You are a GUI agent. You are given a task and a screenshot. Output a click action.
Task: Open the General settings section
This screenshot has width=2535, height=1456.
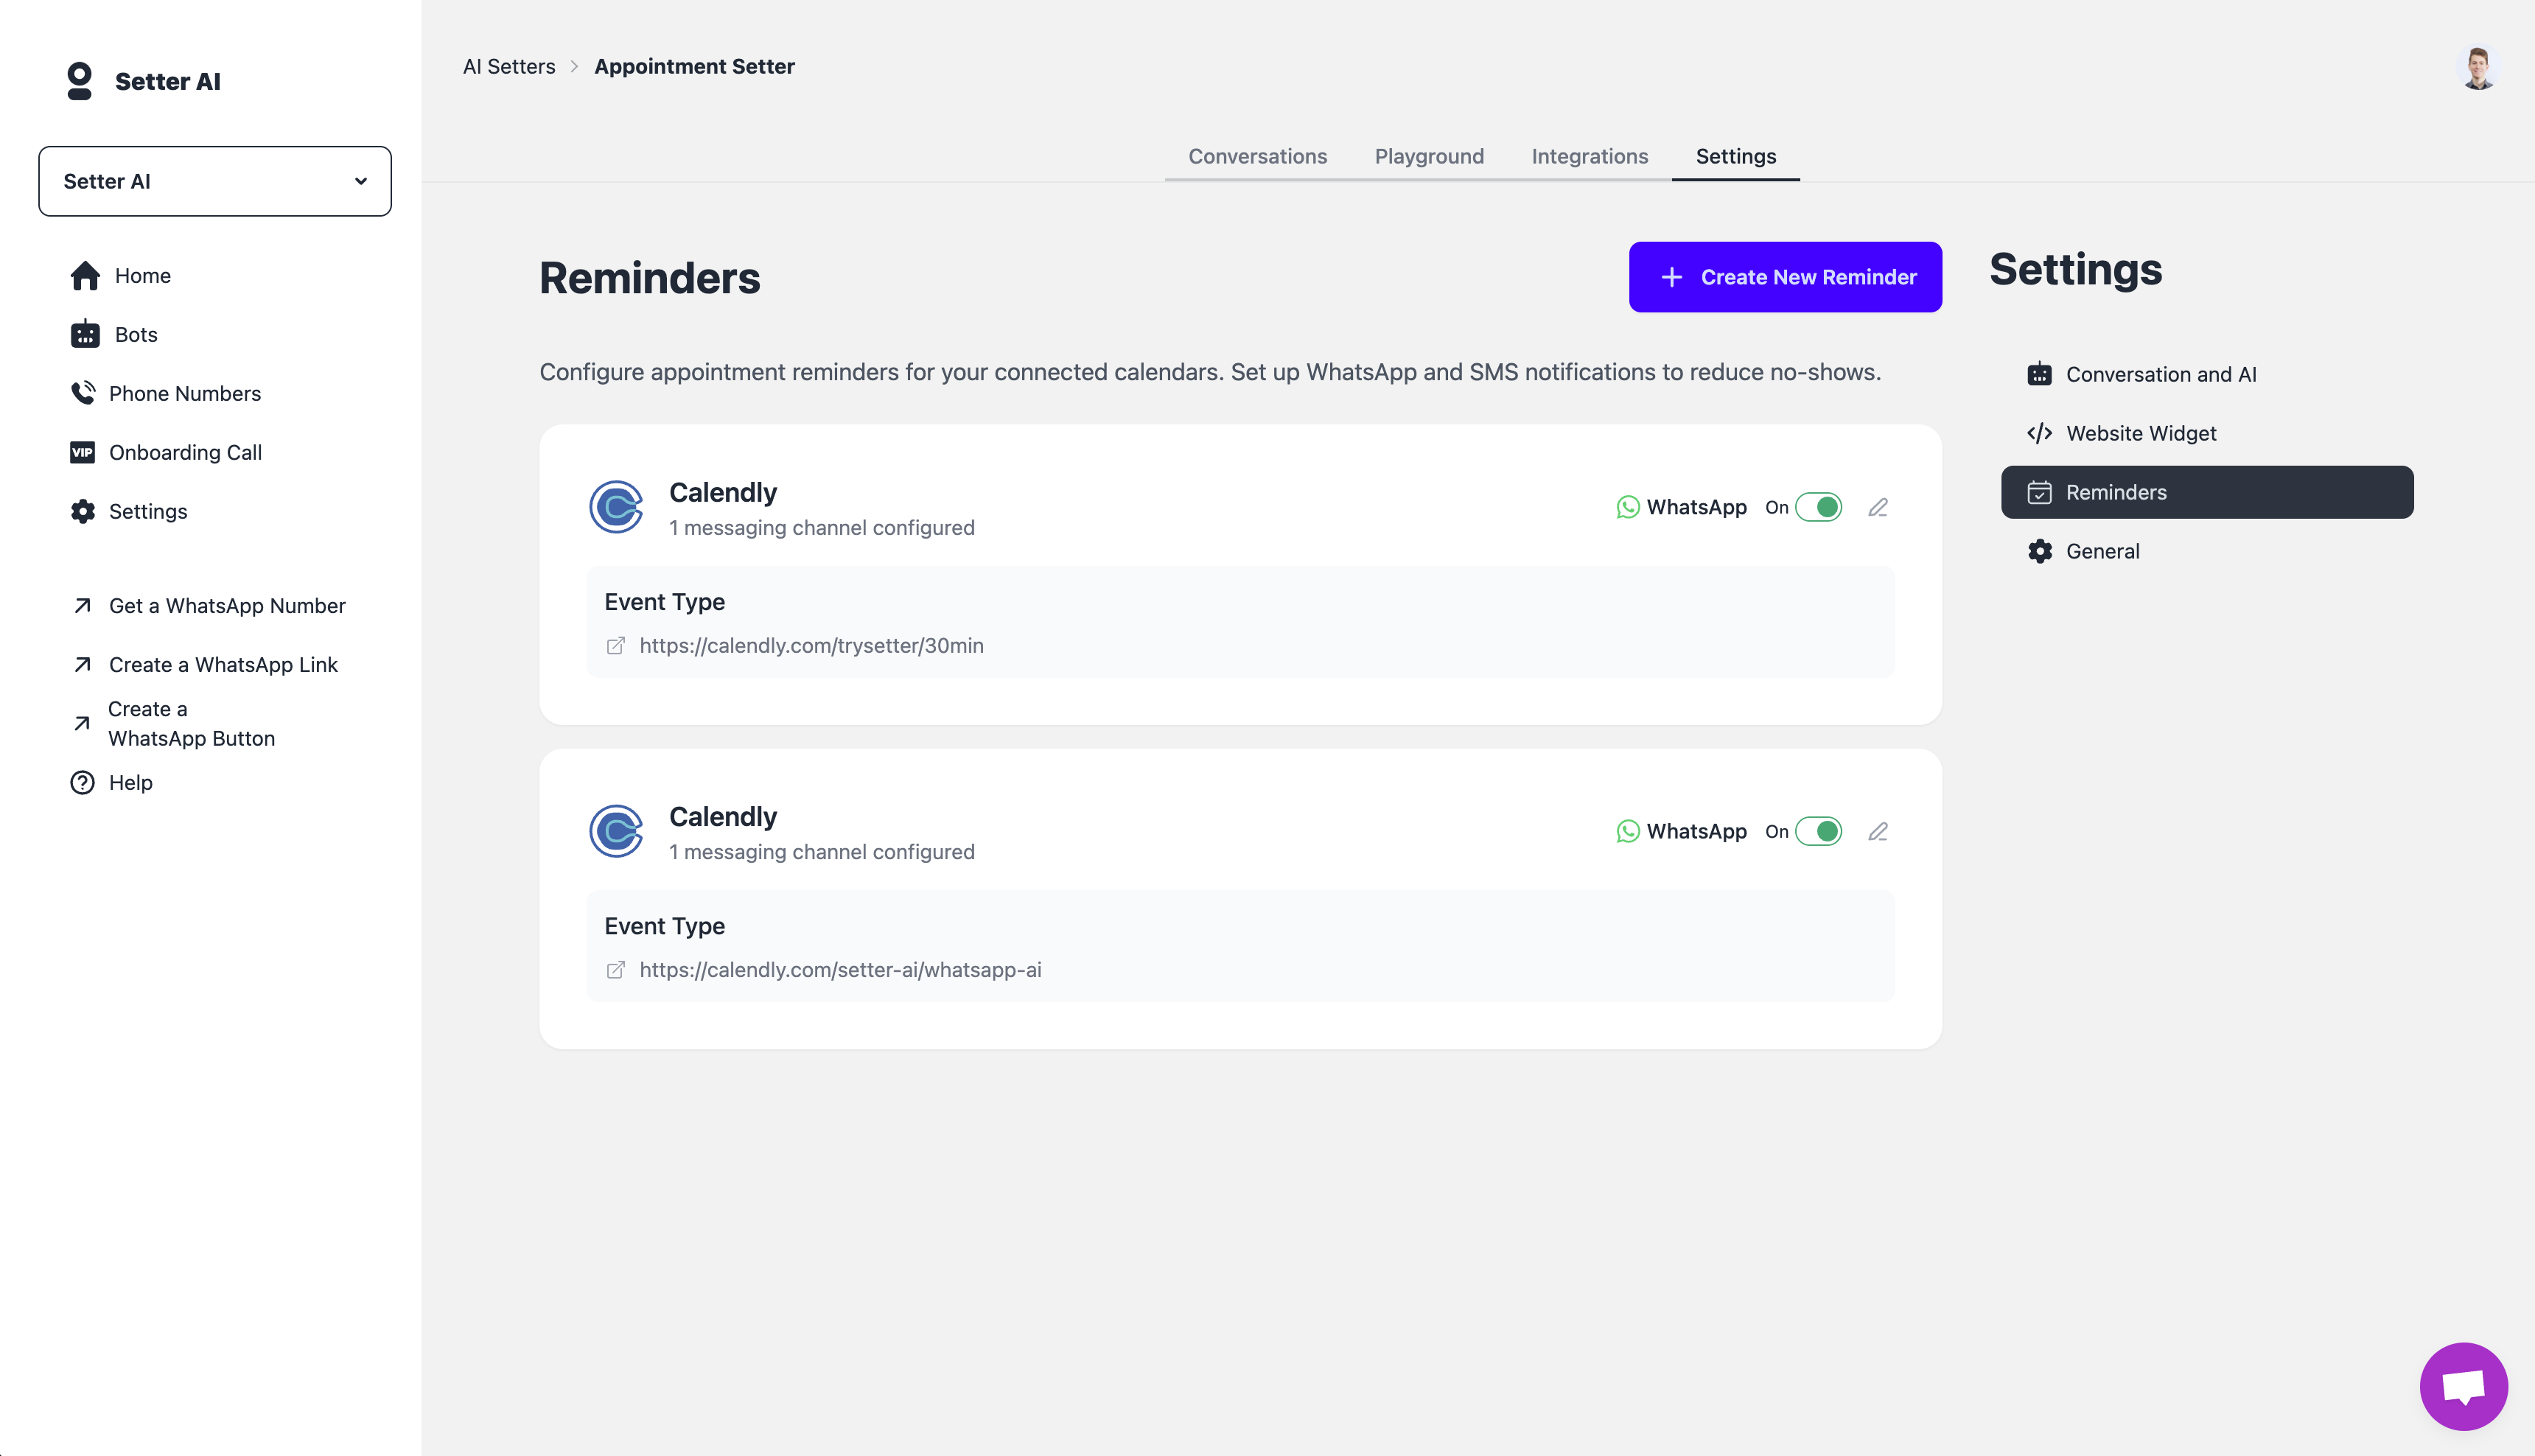point(2102,551)
